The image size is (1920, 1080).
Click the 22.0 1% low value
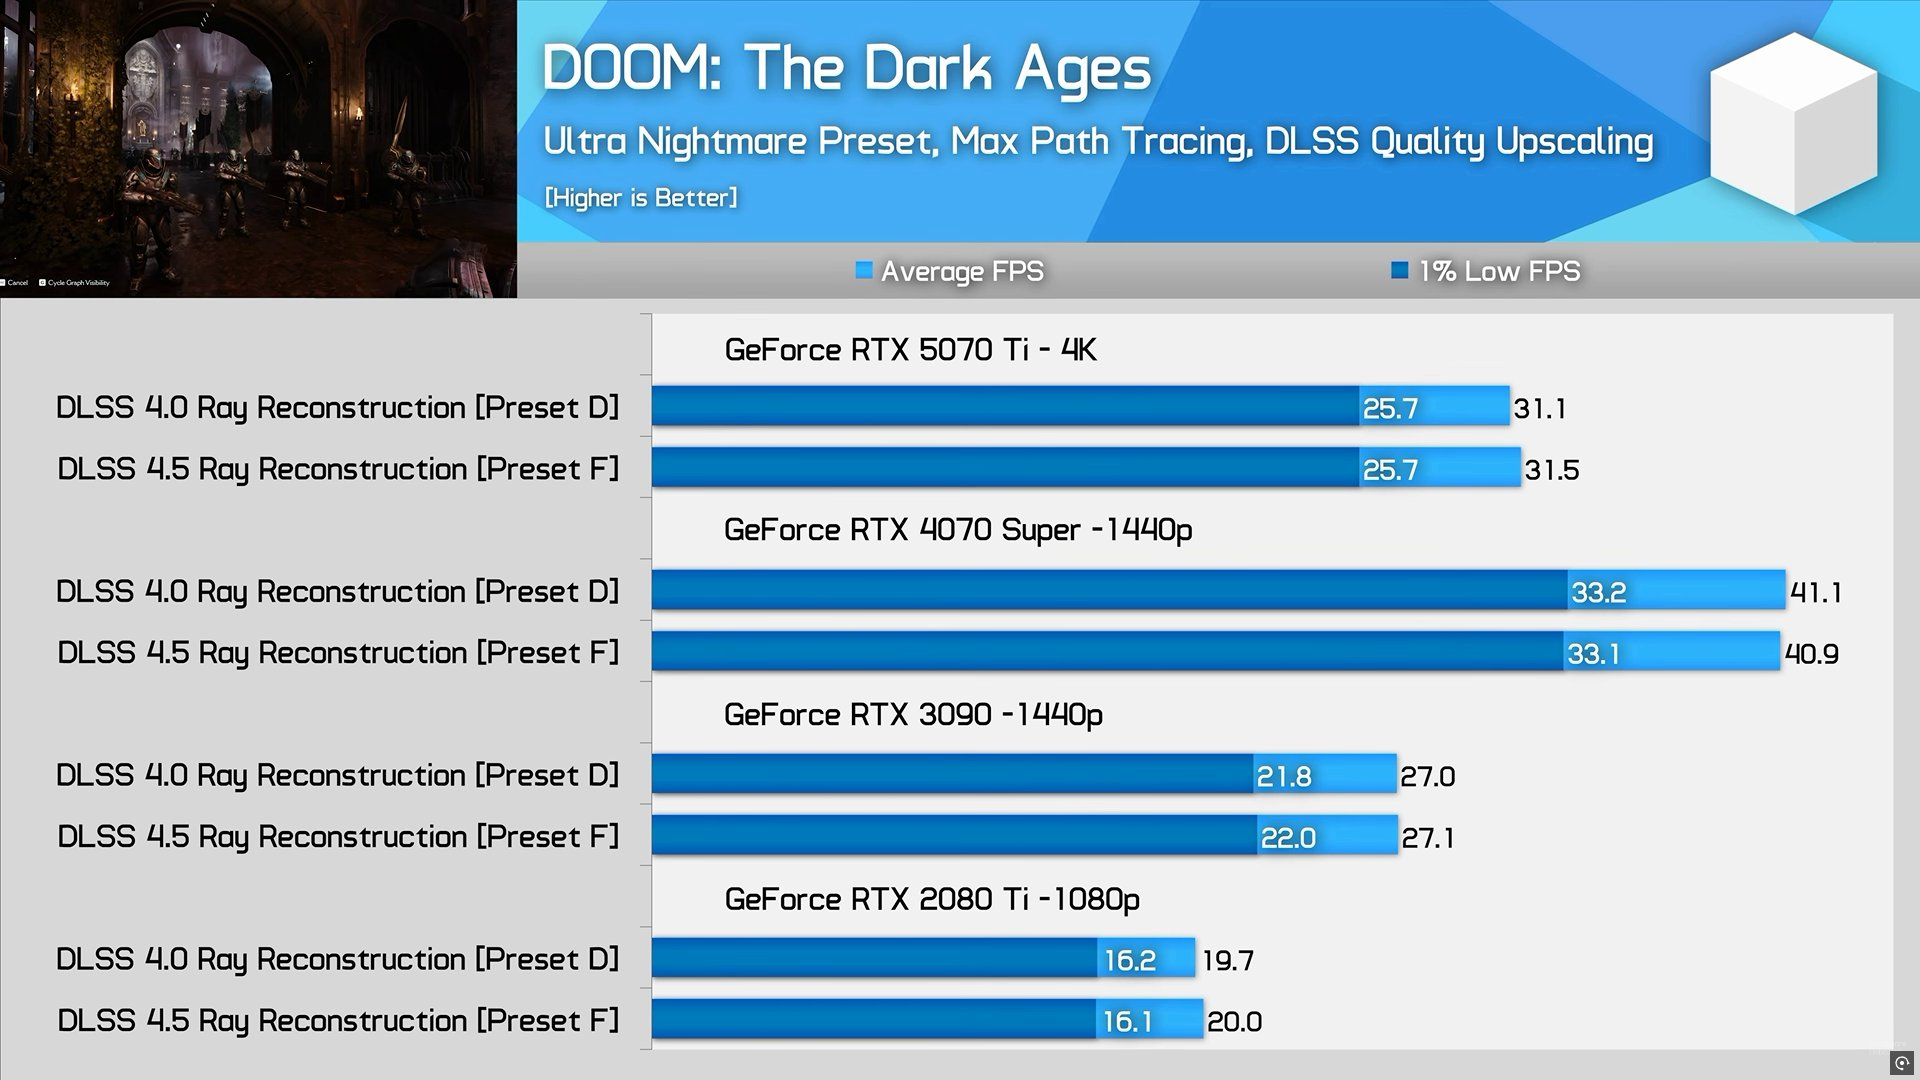1288,837
